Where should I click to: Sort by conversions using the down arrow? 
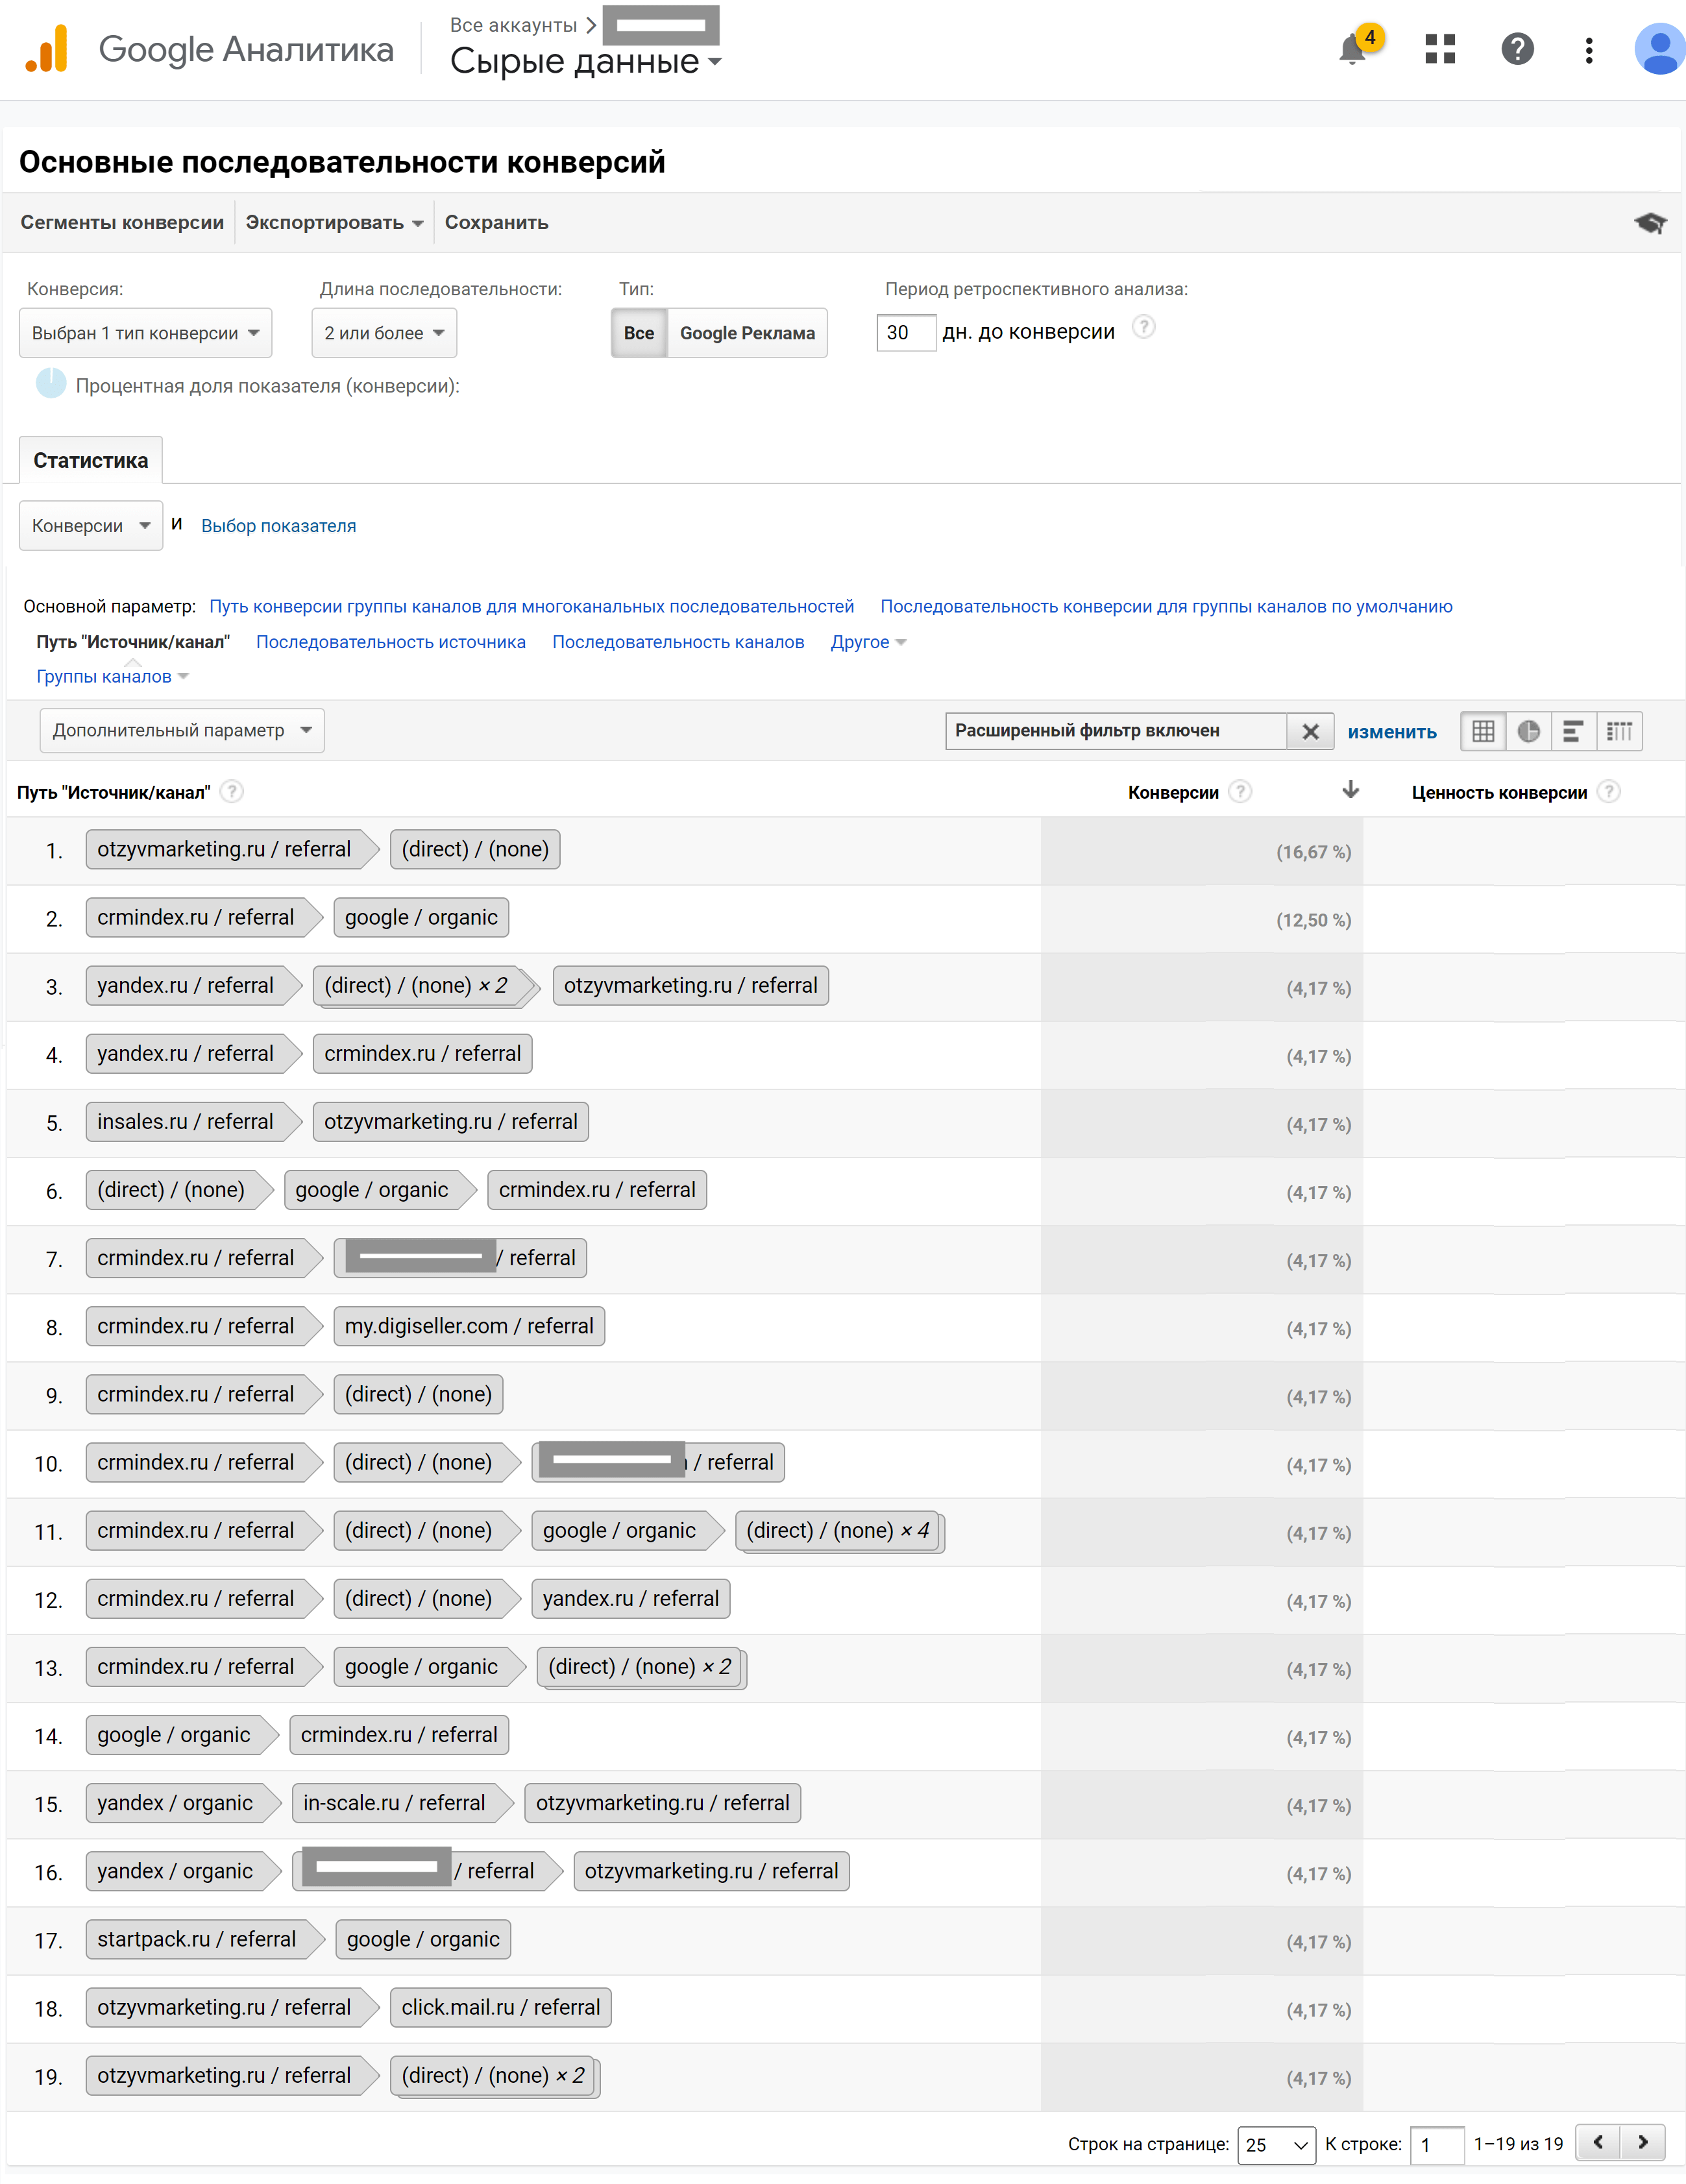click(1350, 790)
